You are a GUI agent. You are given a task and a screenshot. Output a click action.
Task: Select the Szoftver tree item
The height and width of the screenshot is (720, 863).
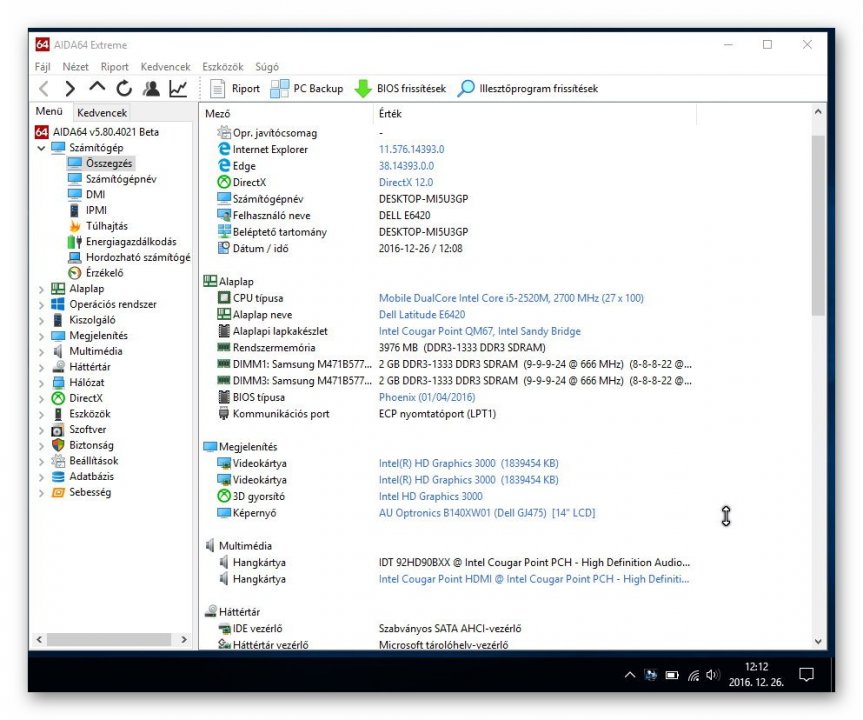88,429
